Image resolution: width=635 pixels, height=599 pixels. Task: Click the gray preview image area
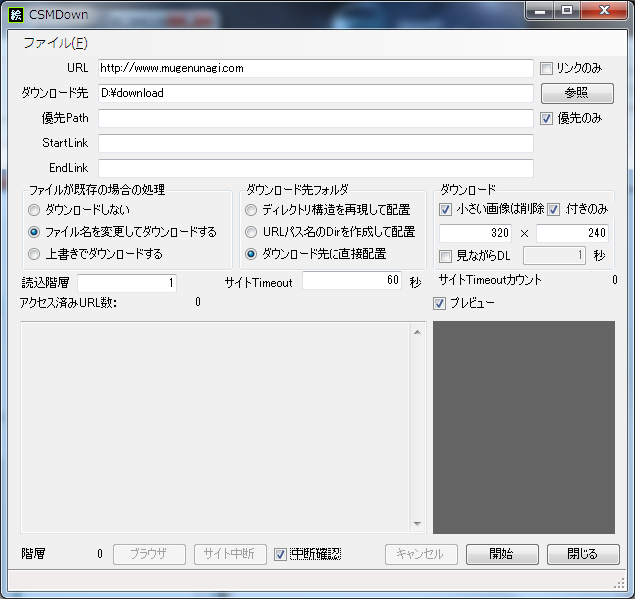[x=524, y=428]
